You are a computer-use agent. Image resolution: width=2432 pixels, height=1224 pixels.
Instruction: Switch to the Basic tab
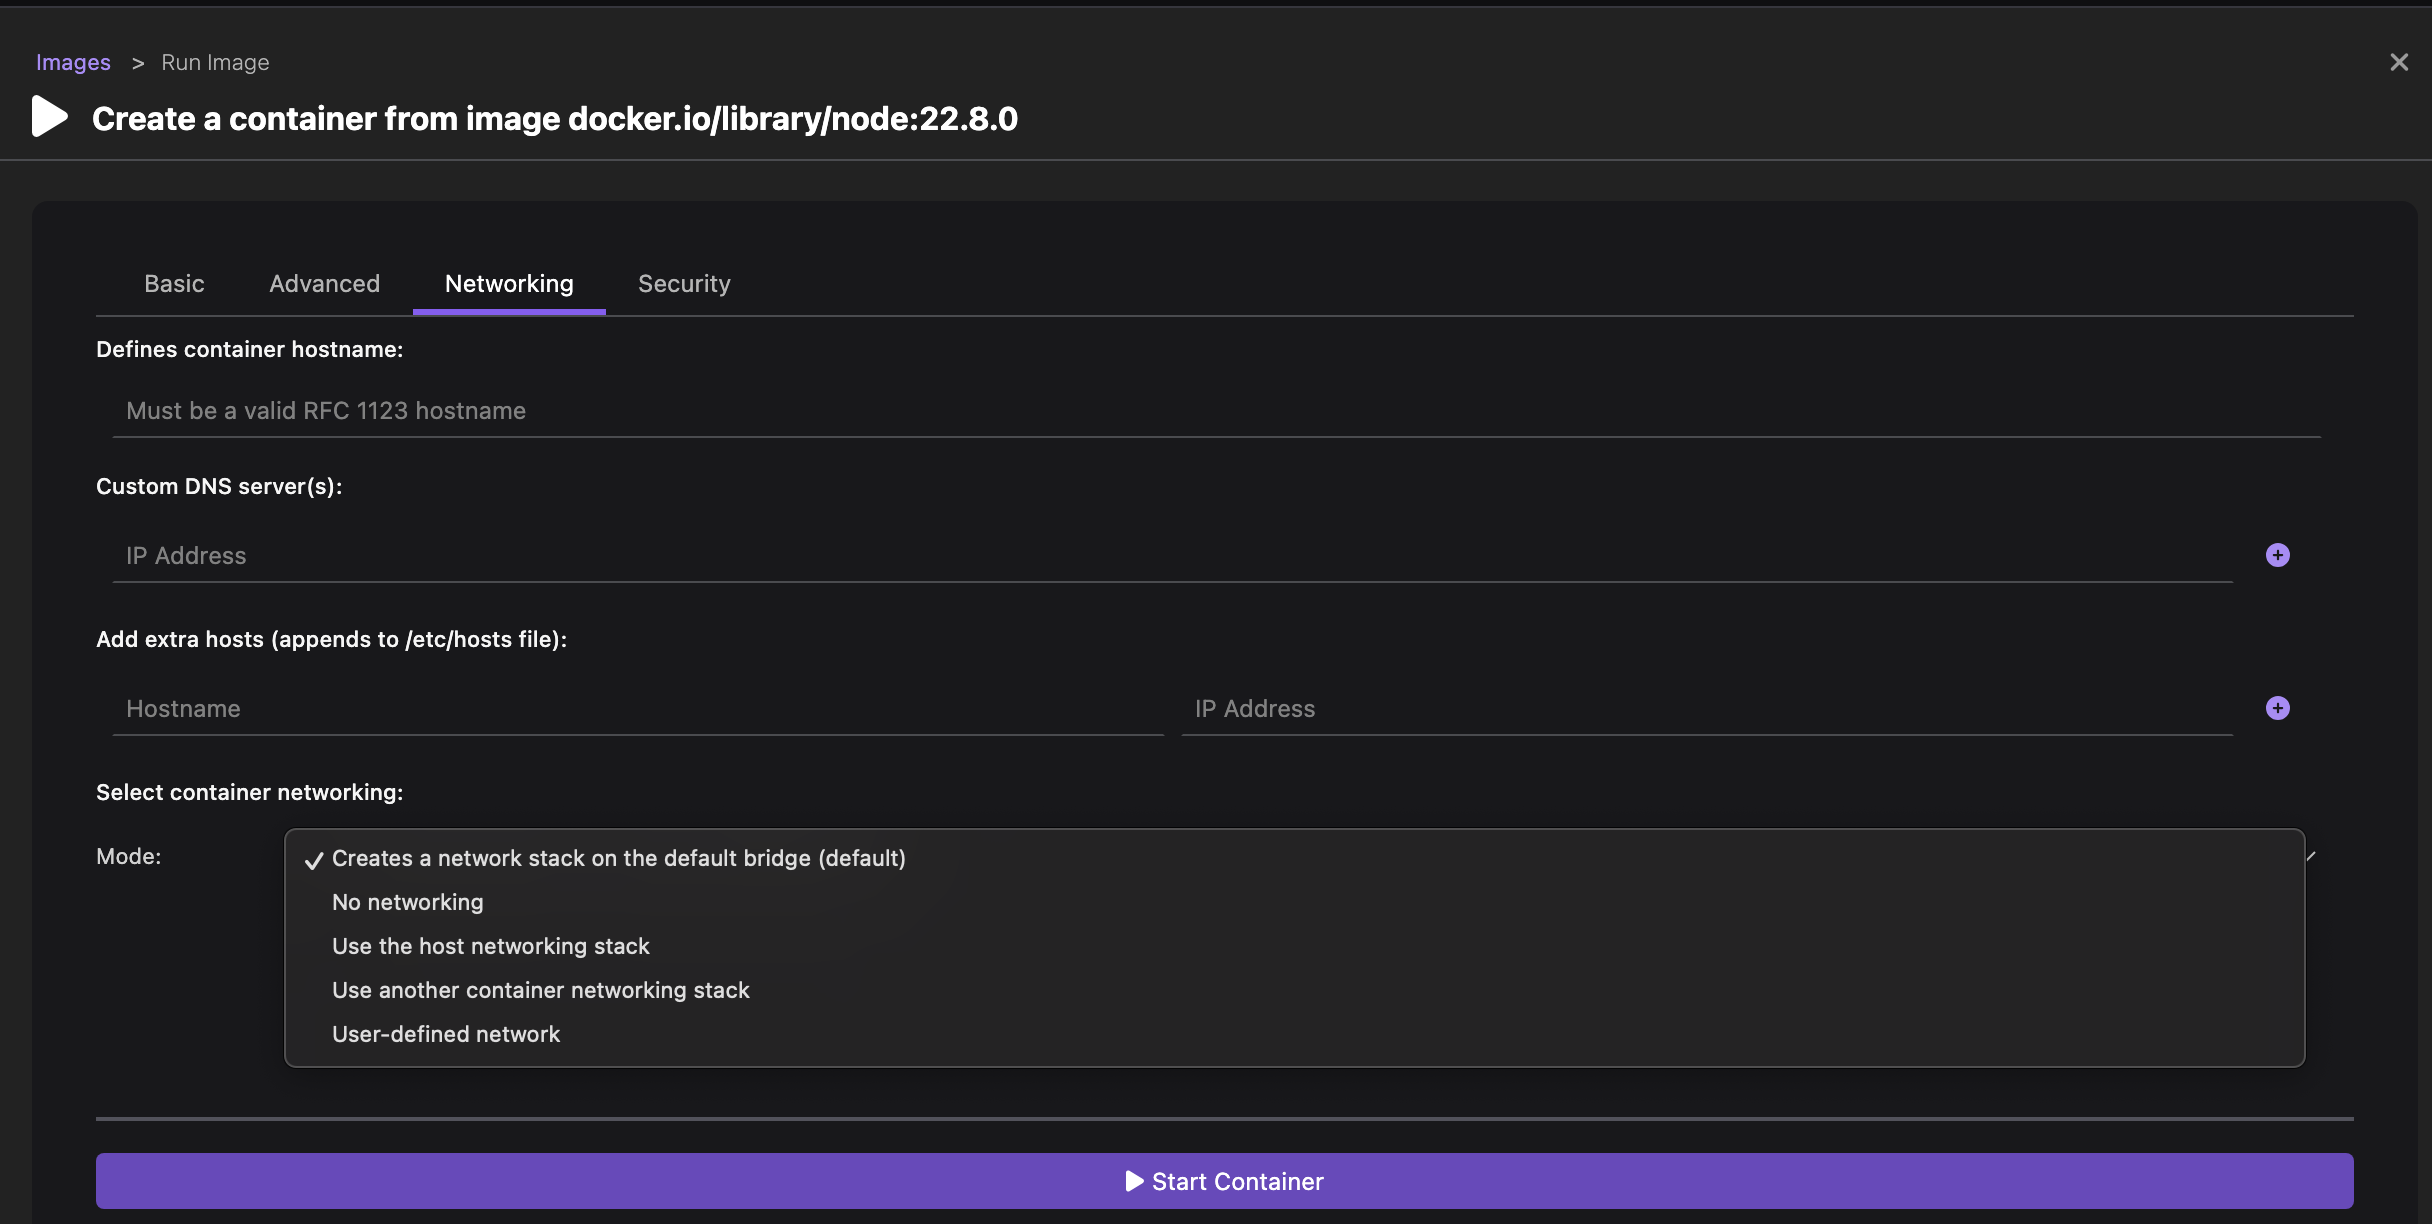click(x=174, y=284)
